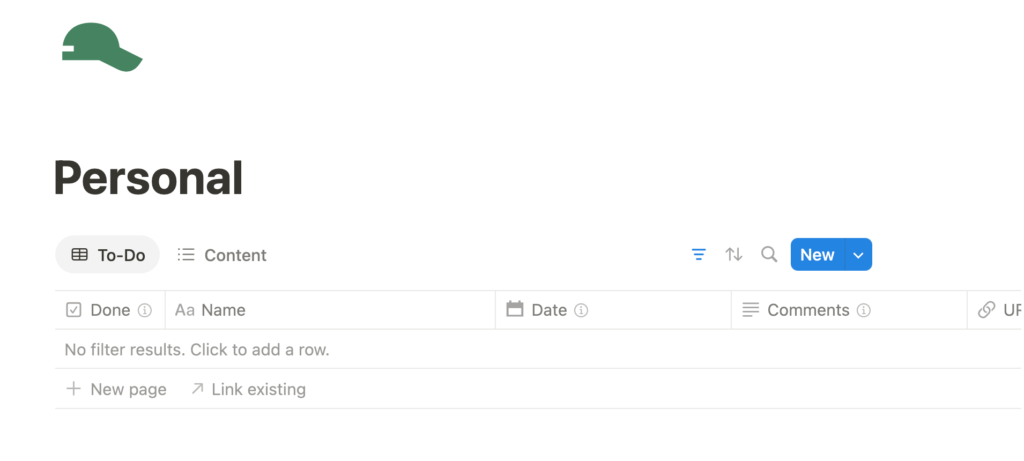Click info icon beside Comments column
The height and width of the screenshot is (461, 1024).
(x=863, y=310)
